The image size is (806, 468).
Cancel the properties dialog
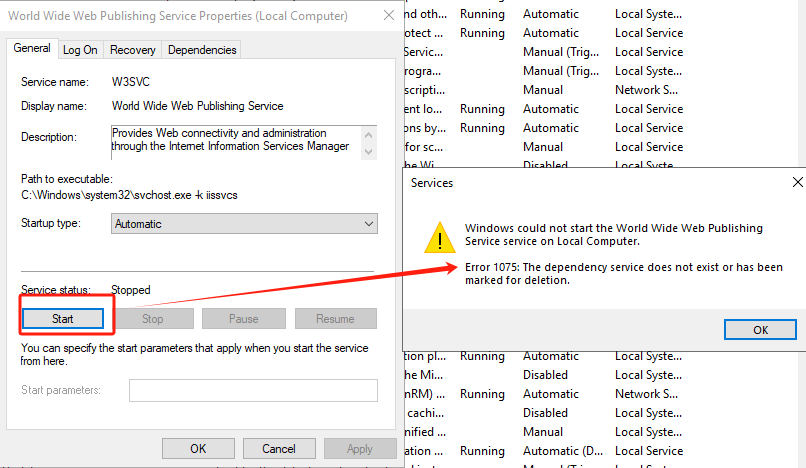(279, 448)
